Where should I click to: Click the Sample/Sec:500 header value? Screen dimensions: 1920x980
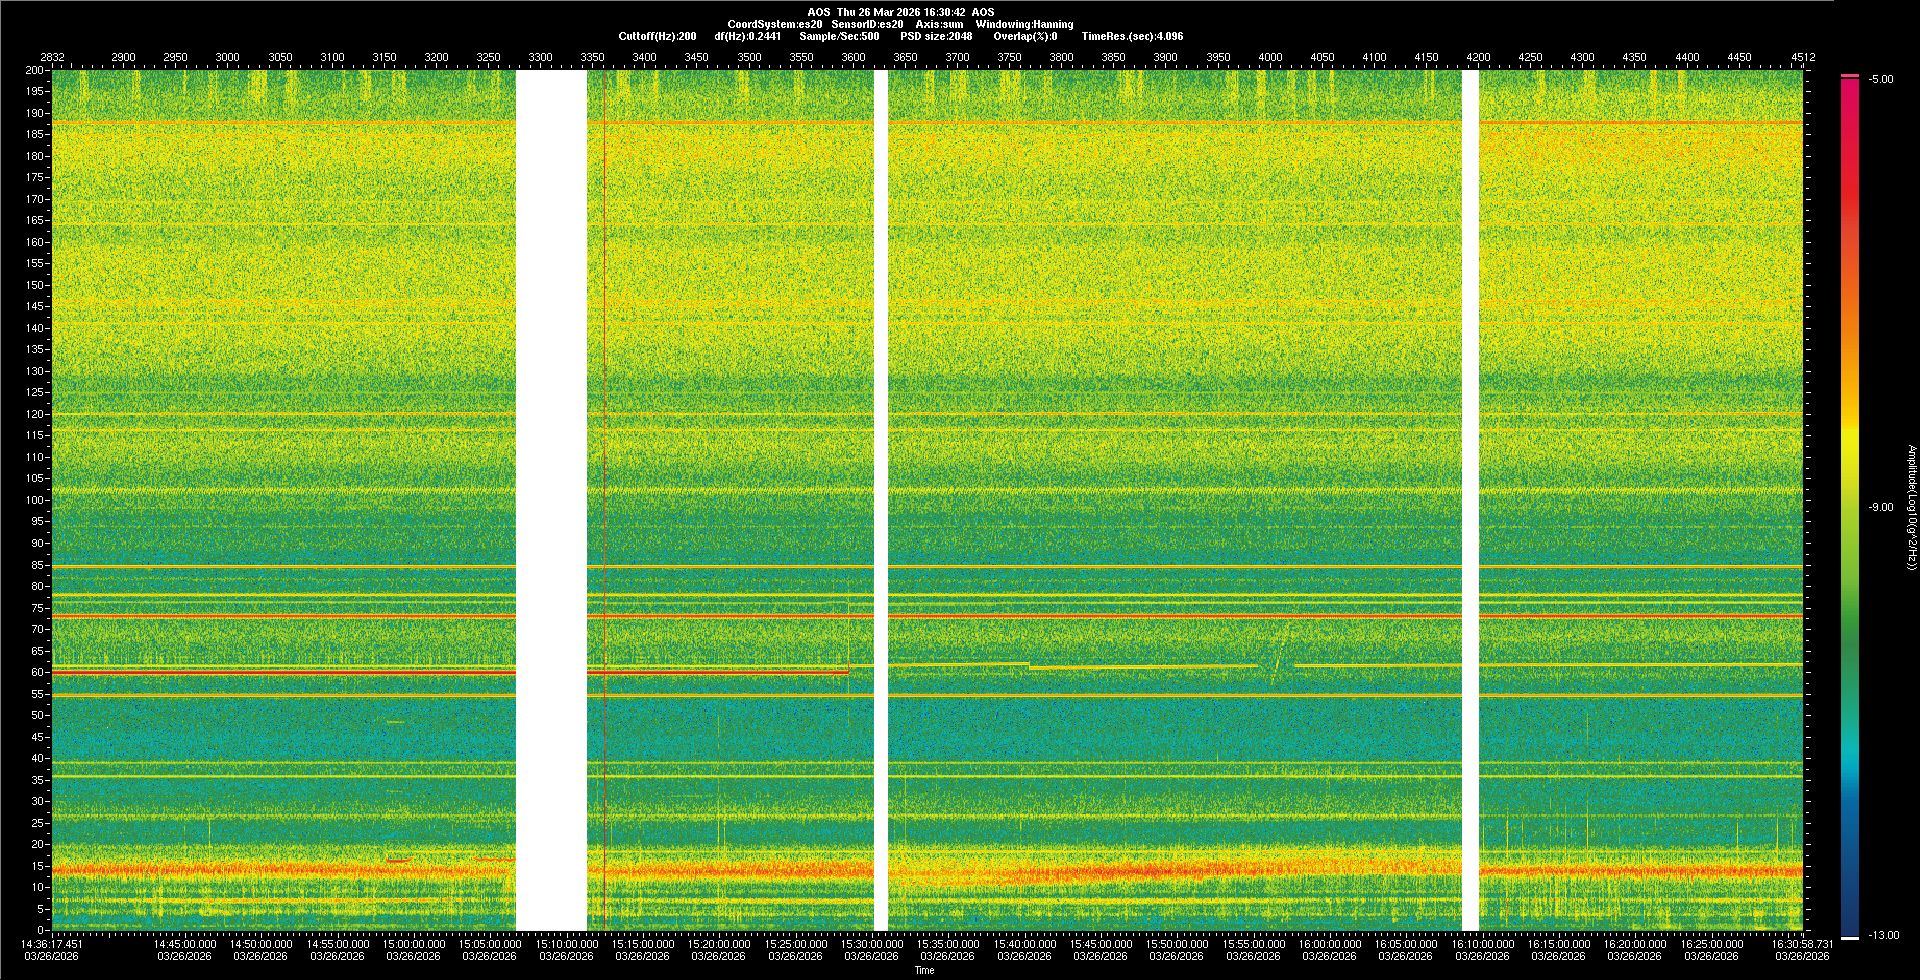[x=839, y=36]
